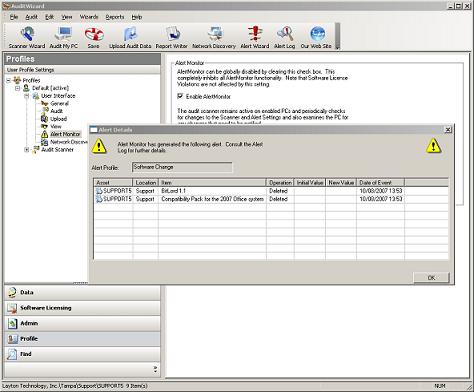Click the Save lifebuoy icon
Screen dimensions: 474x392
pos(94,34)
